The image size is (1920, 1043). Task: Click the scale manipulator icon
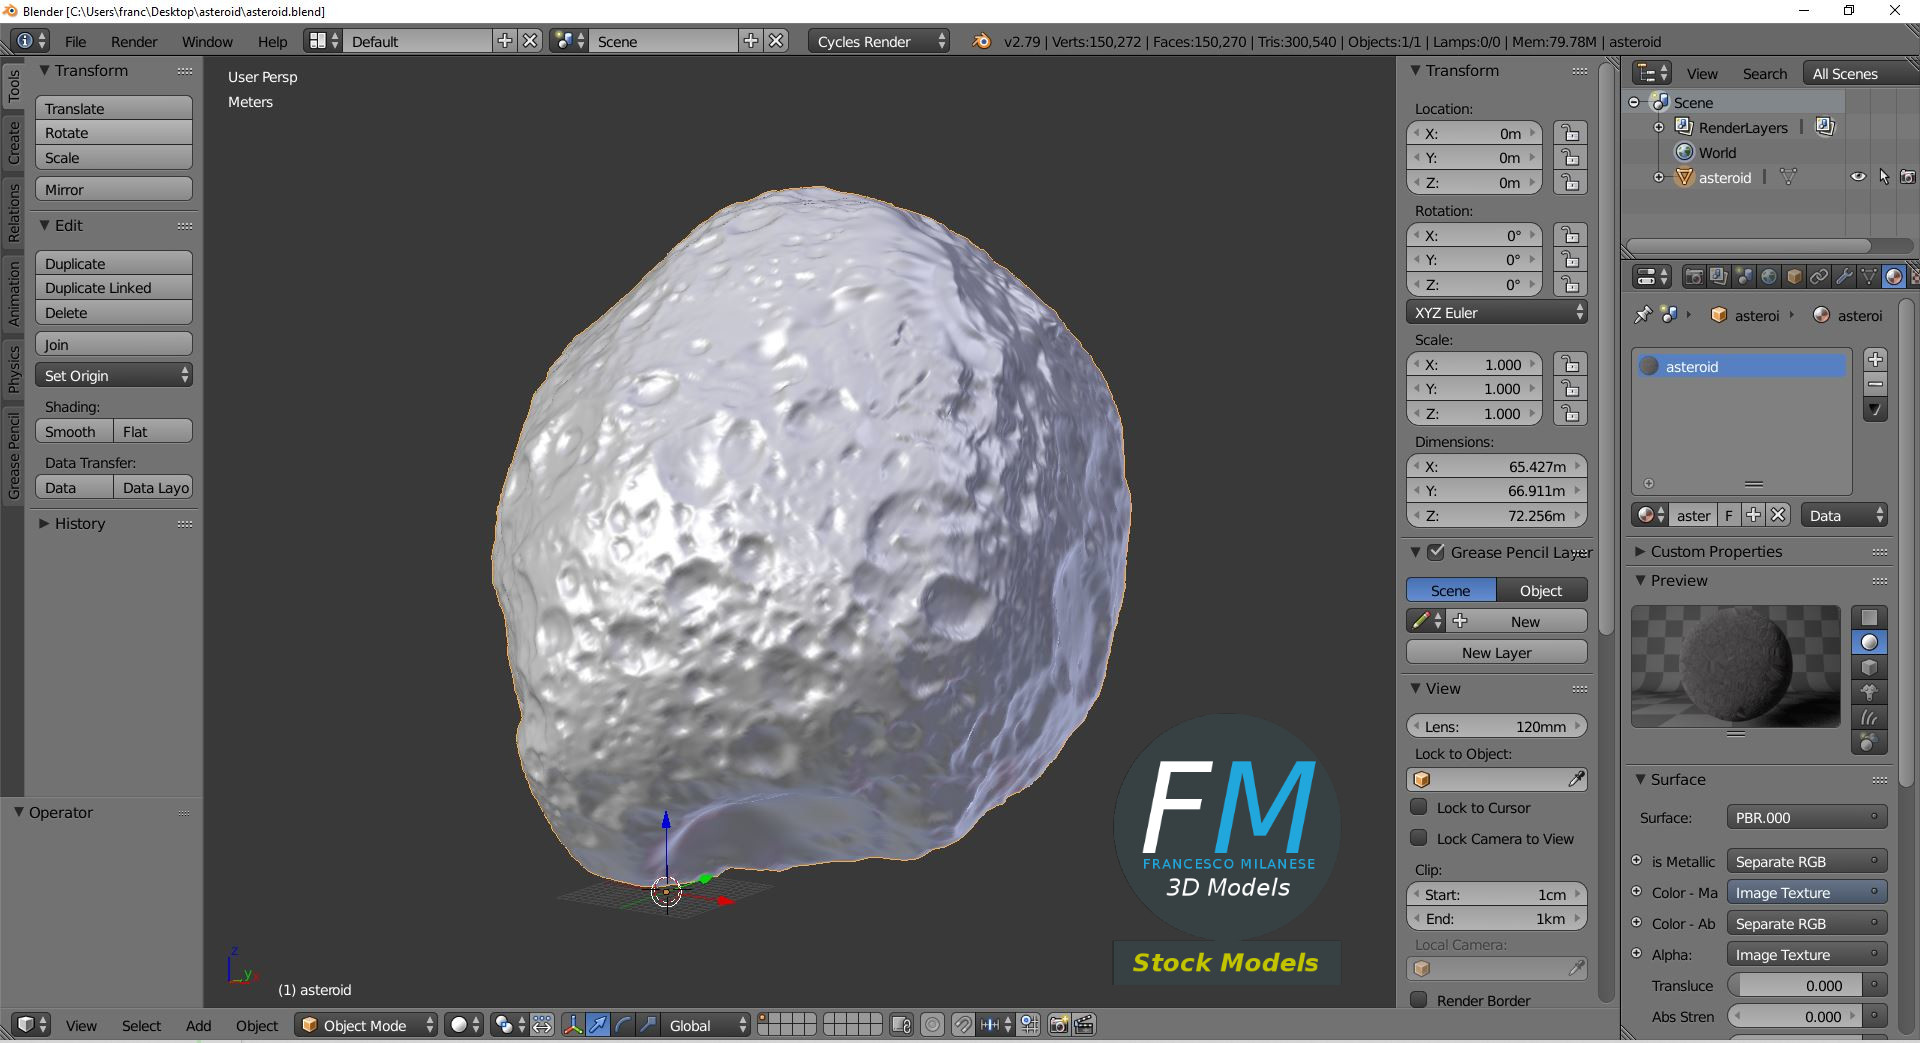[x=648, y=1025]
